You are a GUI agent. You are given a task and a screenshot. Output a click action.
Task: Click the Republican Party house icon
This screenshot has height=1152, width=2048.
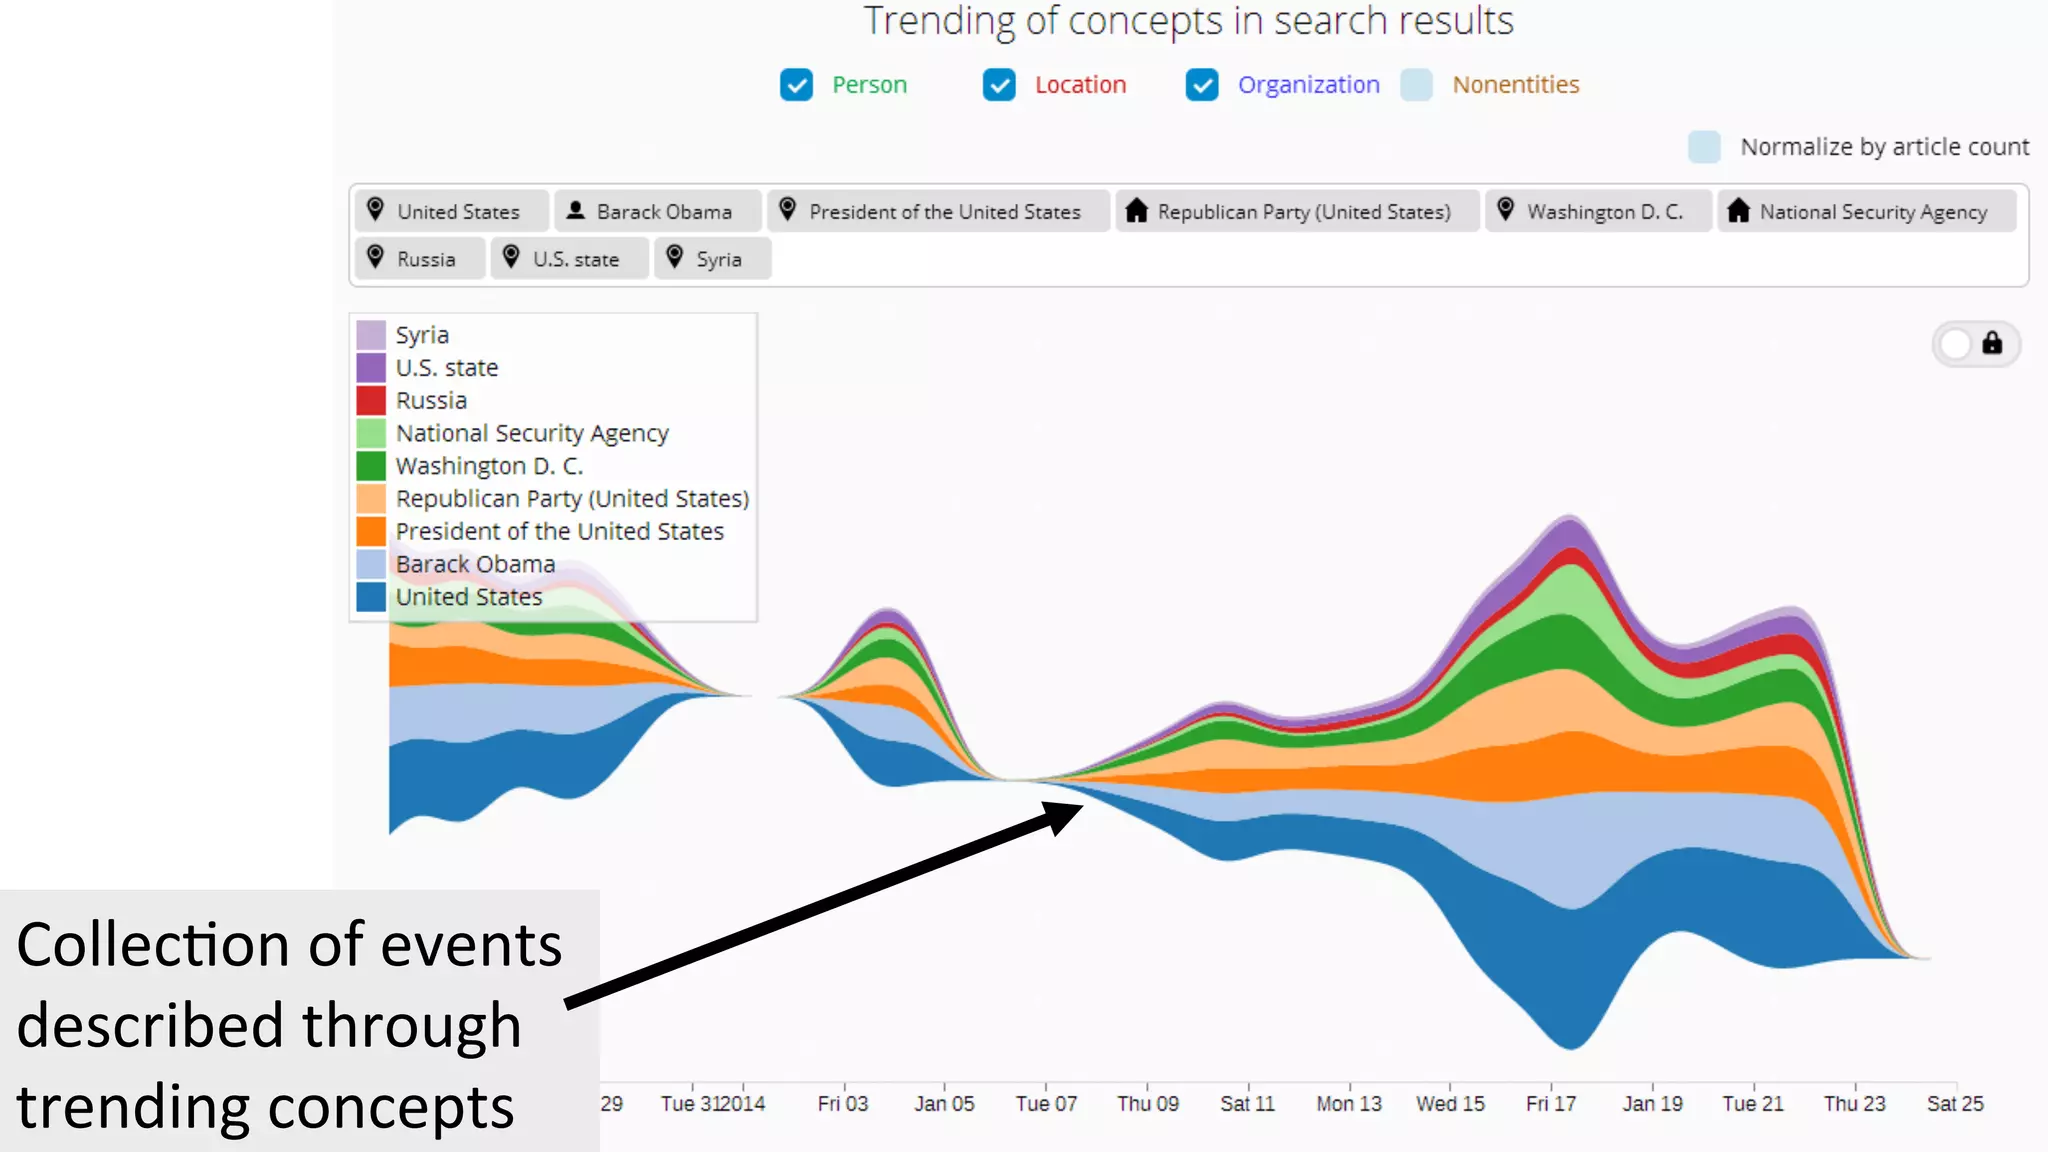tap(1136, 210)
